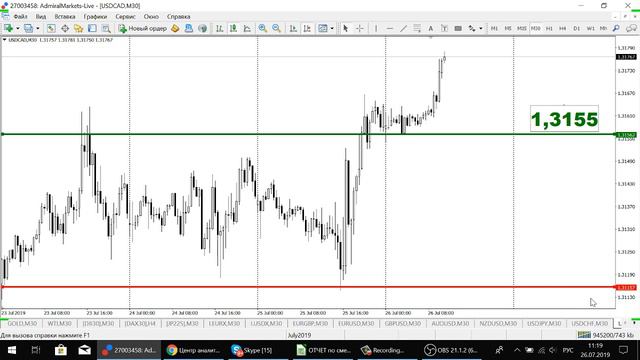Image resolution: width=640 pixels, height=360 pixels.
Task: Open the Графики menu
Action: tap(95, 17)
